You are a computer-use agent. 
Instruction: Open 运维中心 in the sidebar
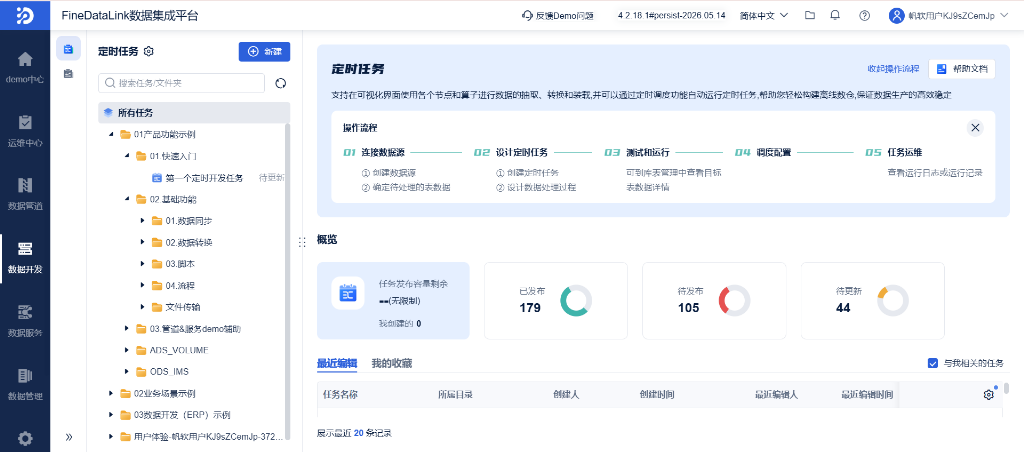click(25, 131)
